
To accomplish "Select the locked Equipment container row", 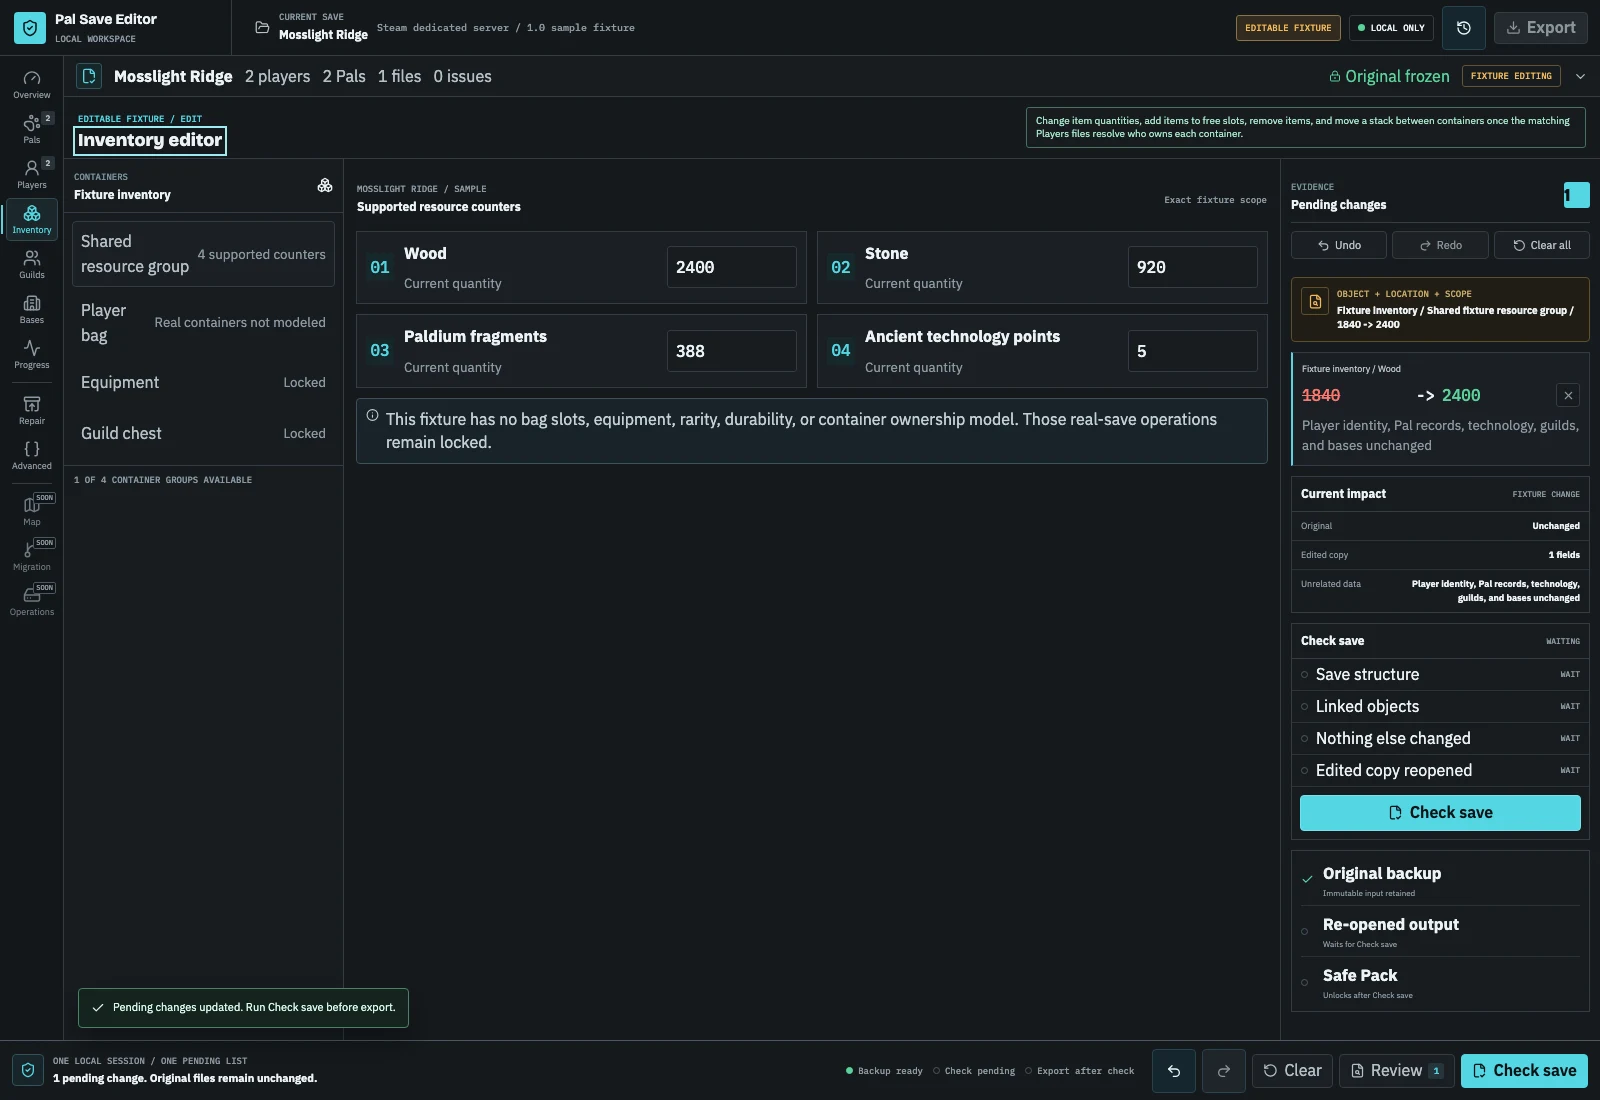I will tap(203, 383).
